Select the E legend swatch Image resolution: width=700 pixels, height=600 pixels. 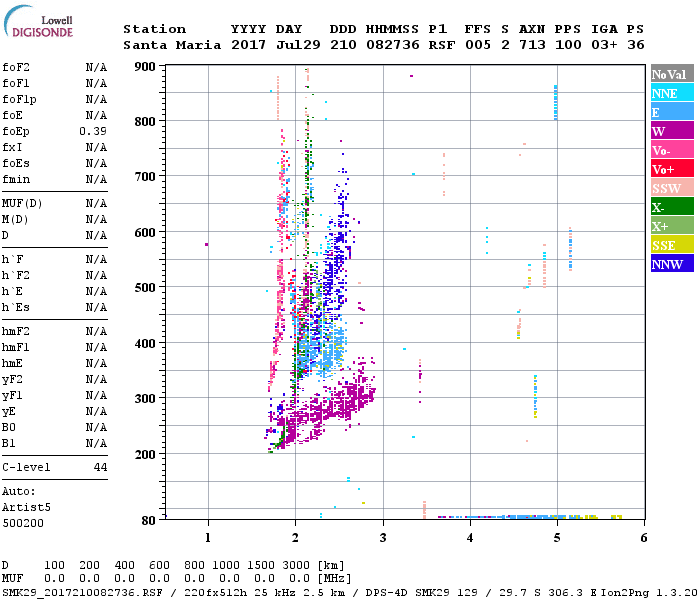[672, 112]
